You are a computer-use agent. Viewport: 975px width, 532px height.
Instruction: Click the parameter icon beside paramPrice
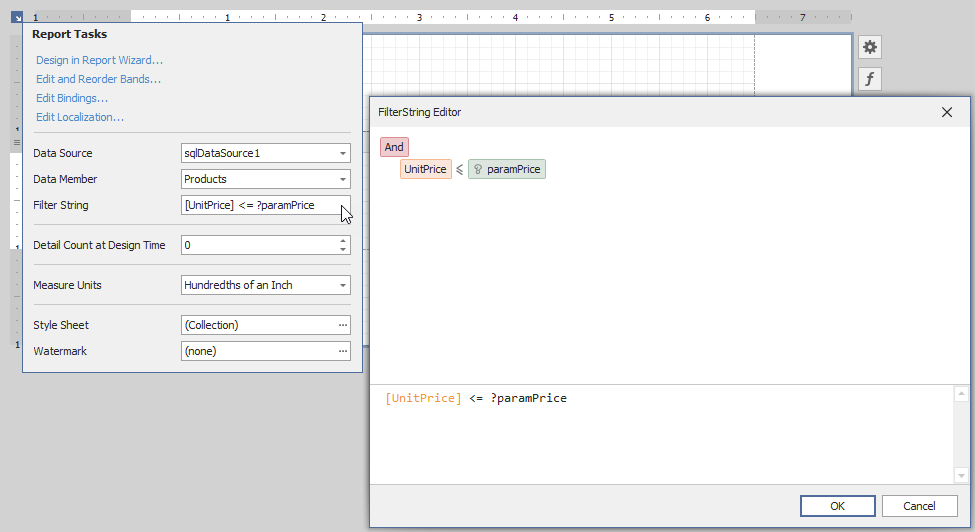tap(478, 170)
